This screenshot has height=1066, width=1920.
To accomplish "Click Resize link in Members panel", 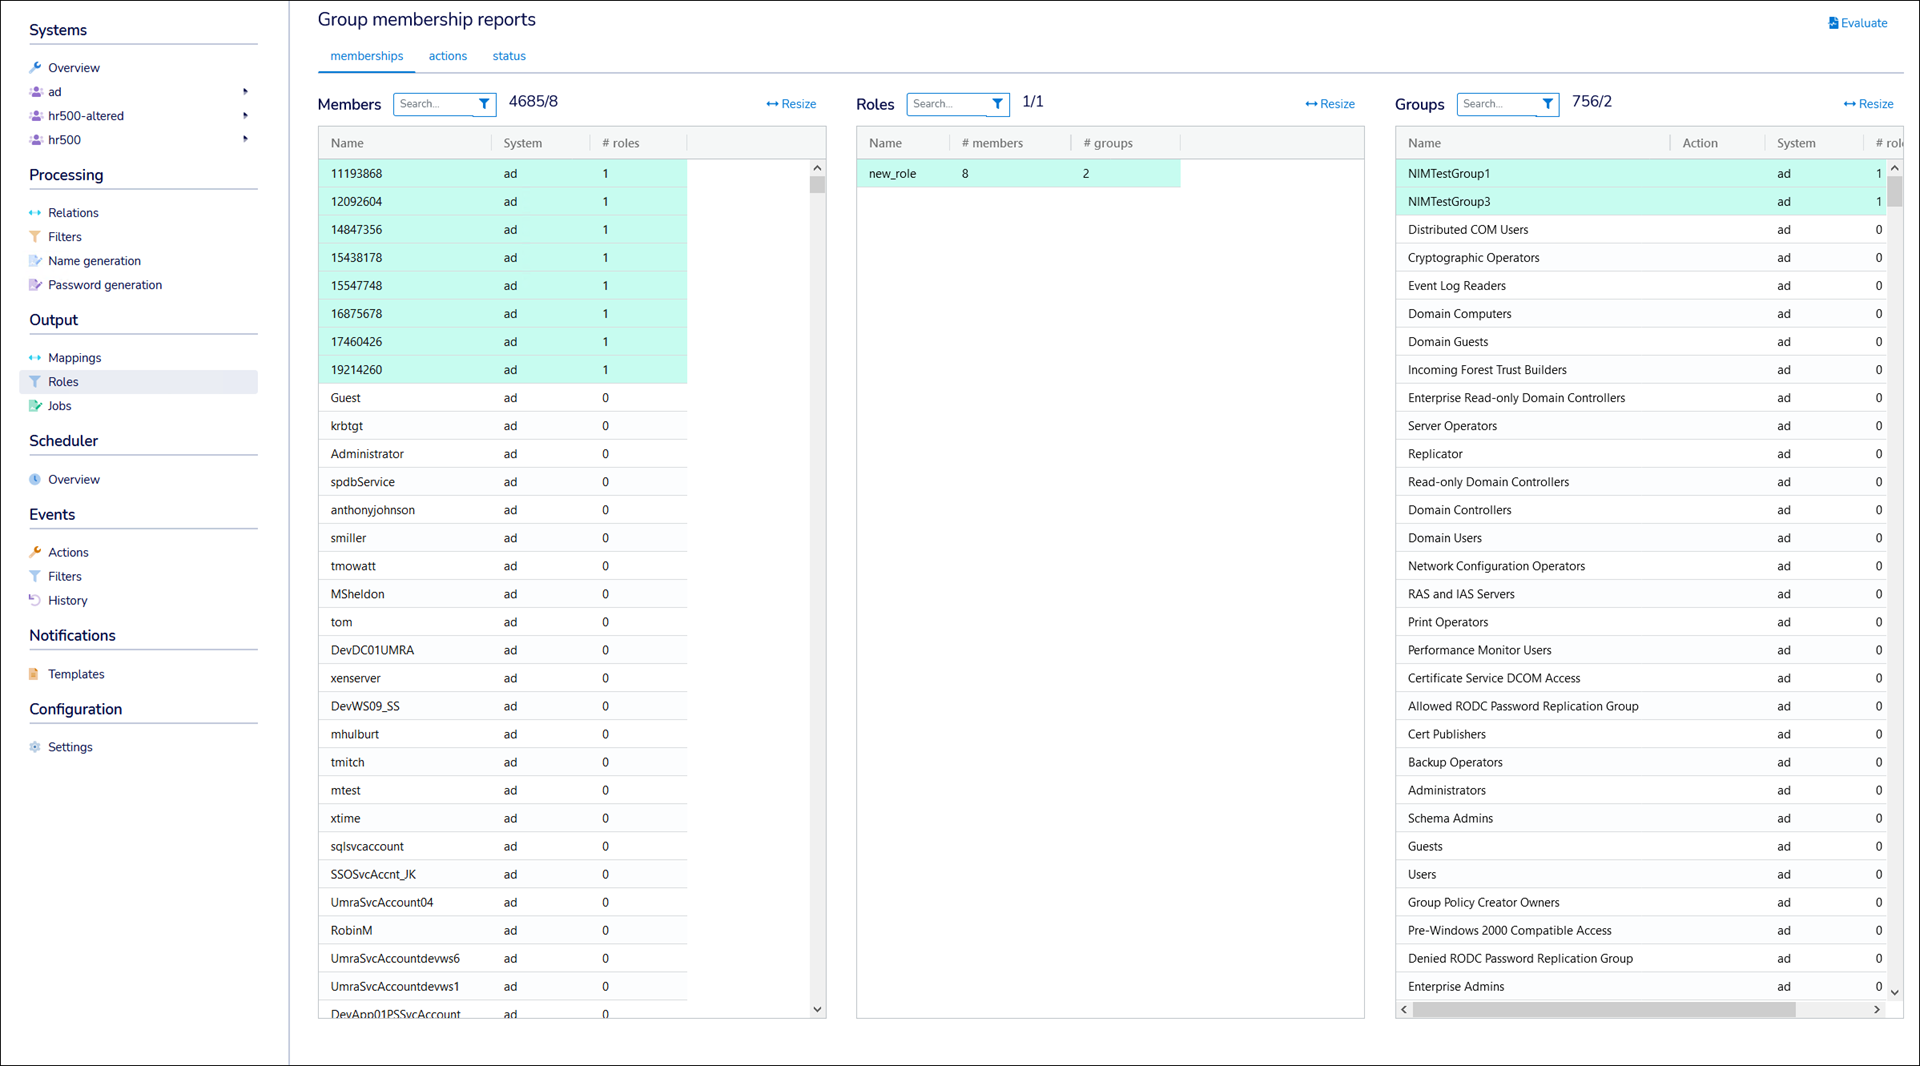I will click(791, 104).
